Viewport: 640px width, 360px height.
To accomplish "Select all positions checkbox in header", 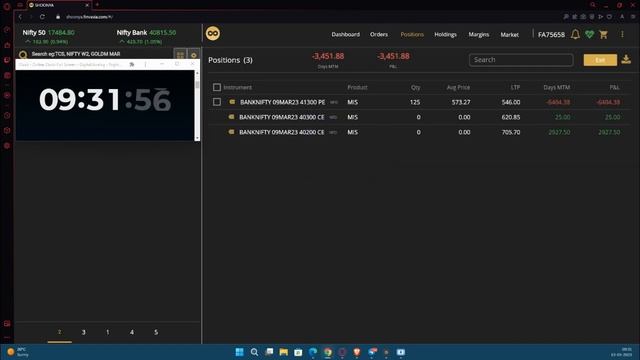I will 217,87.
